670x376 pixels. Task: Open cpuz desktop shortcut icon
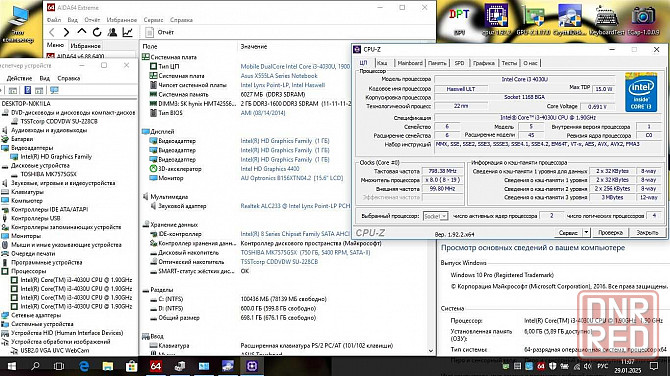click(x=496, y=20)
